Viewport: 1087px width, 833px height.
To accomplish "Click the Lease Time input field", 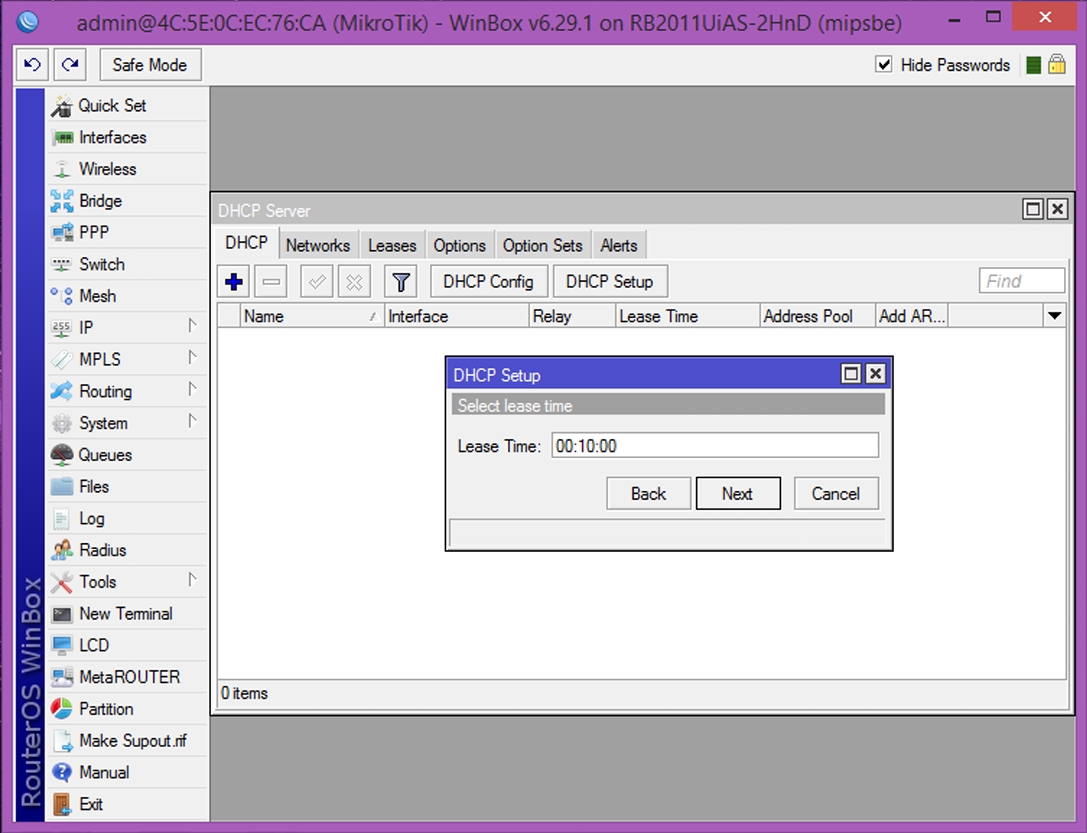I will 715,446.
